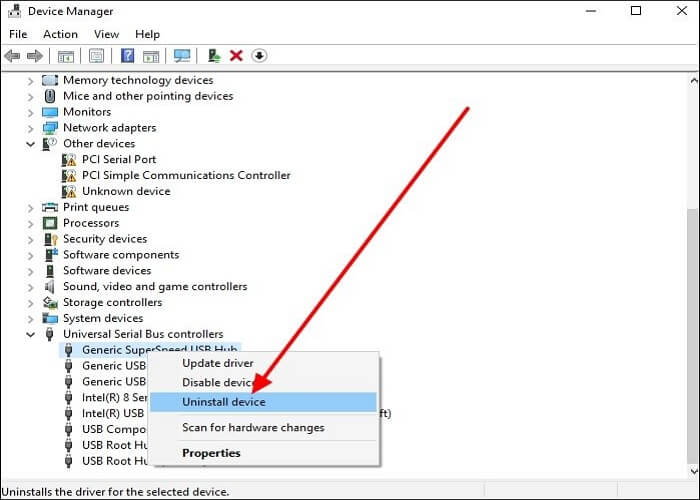This screenshot has height=500, width=700.
Task: Select Sound, video and game controllers
Action: (155, 287)
